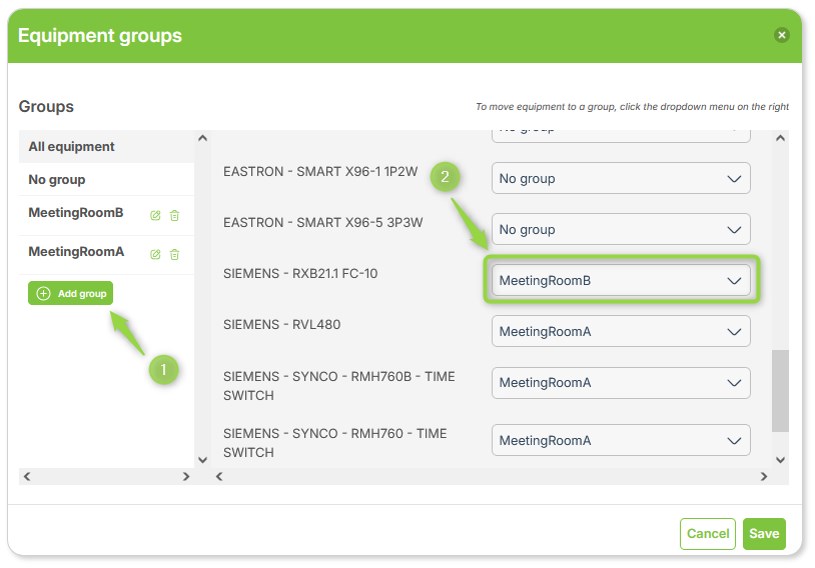Open group dropdown for EASTRON SMART X96-5 3P3W
815x568 pixels.
coord(621,229)
